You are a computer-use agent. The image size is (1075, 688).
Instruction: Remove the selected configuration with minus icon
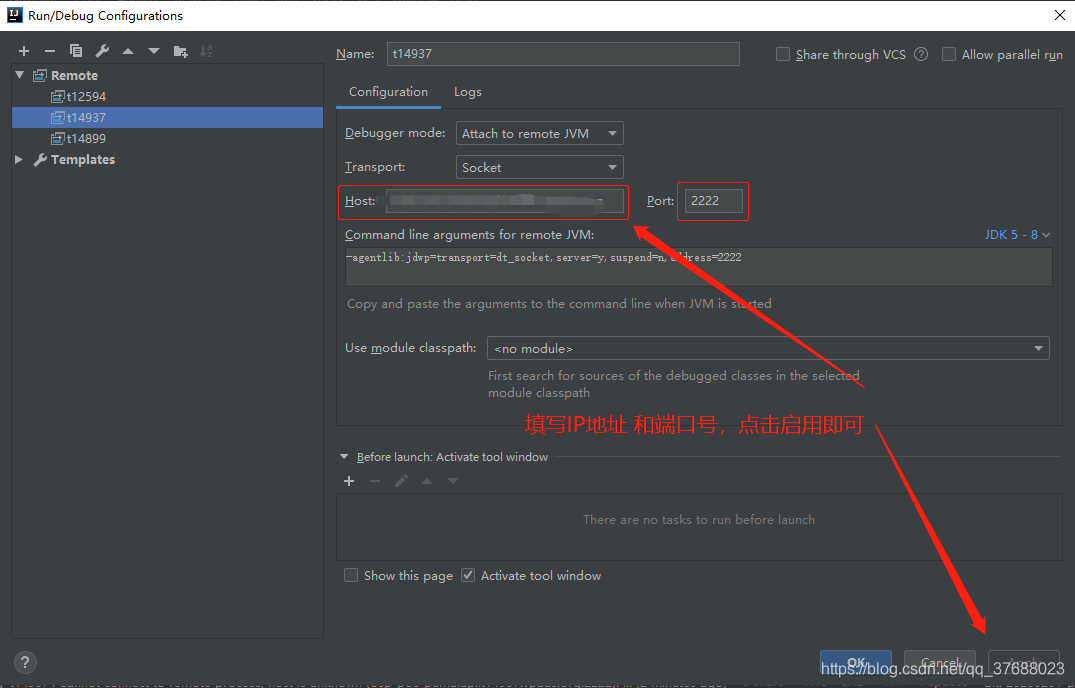49,51
